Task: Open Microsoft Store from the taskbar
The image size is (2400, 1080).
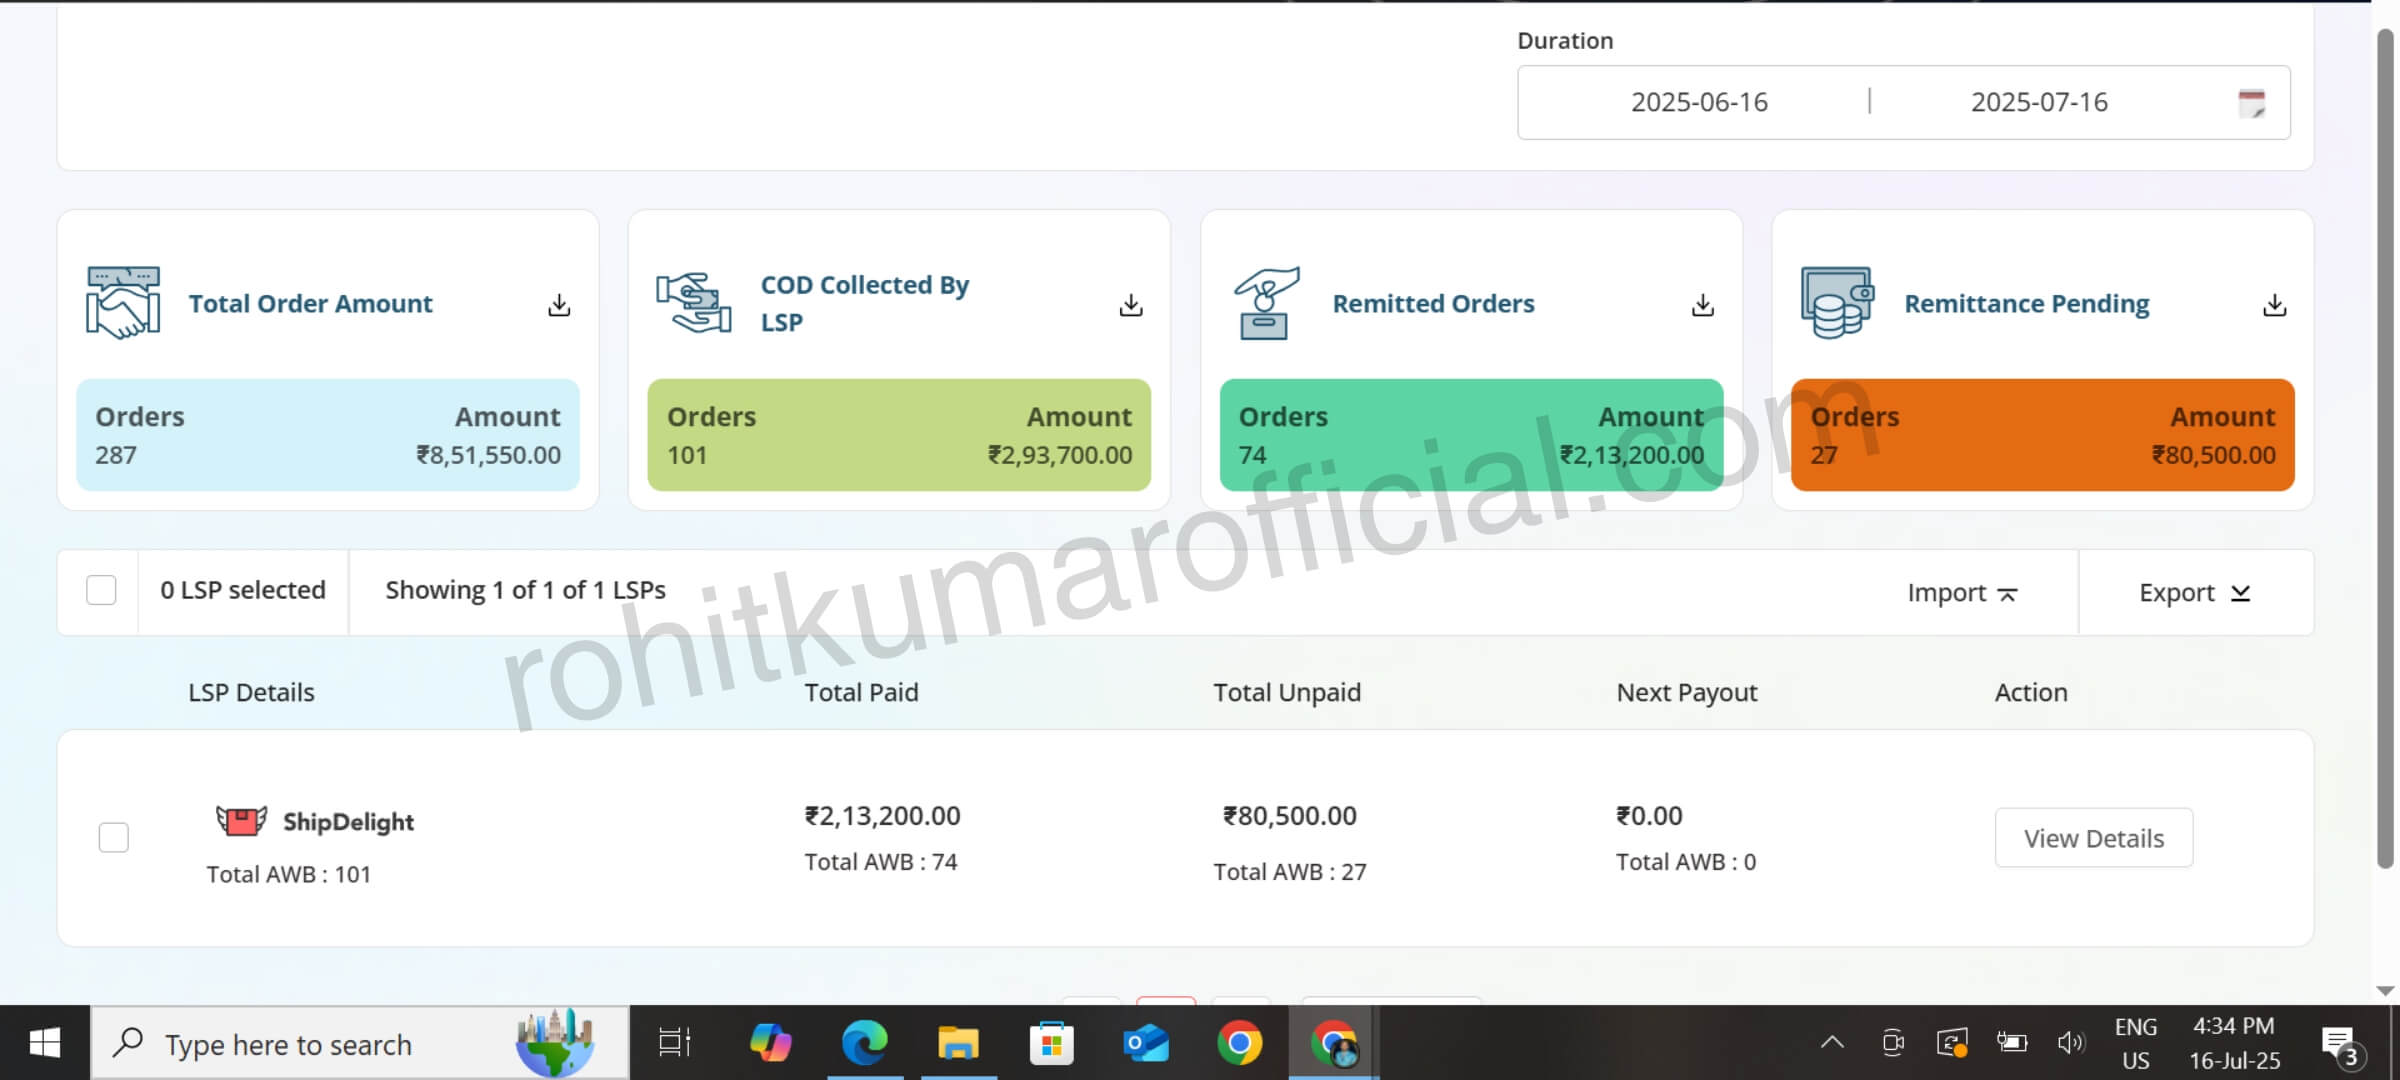Action: pyautogui.click(x=1052, y=1043)
